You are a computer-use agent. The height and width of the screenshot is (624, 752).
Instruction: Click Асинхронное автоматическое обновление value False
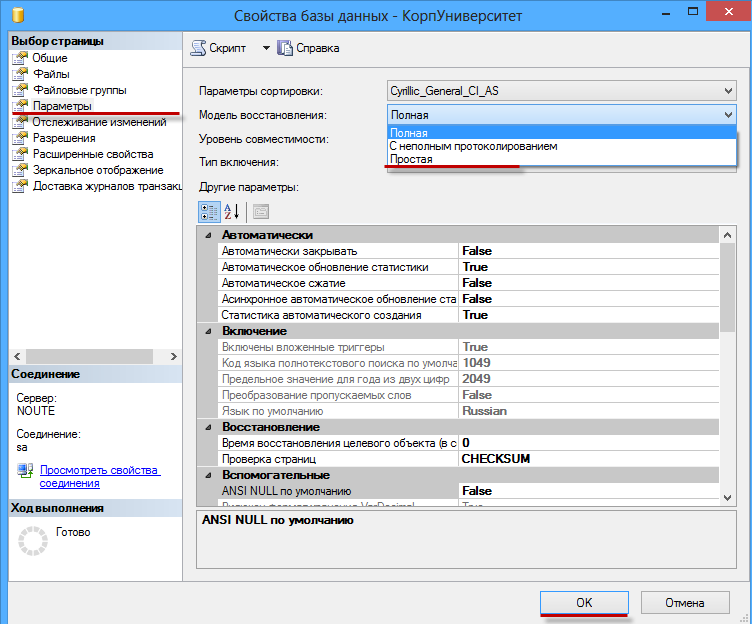point(588,299)
